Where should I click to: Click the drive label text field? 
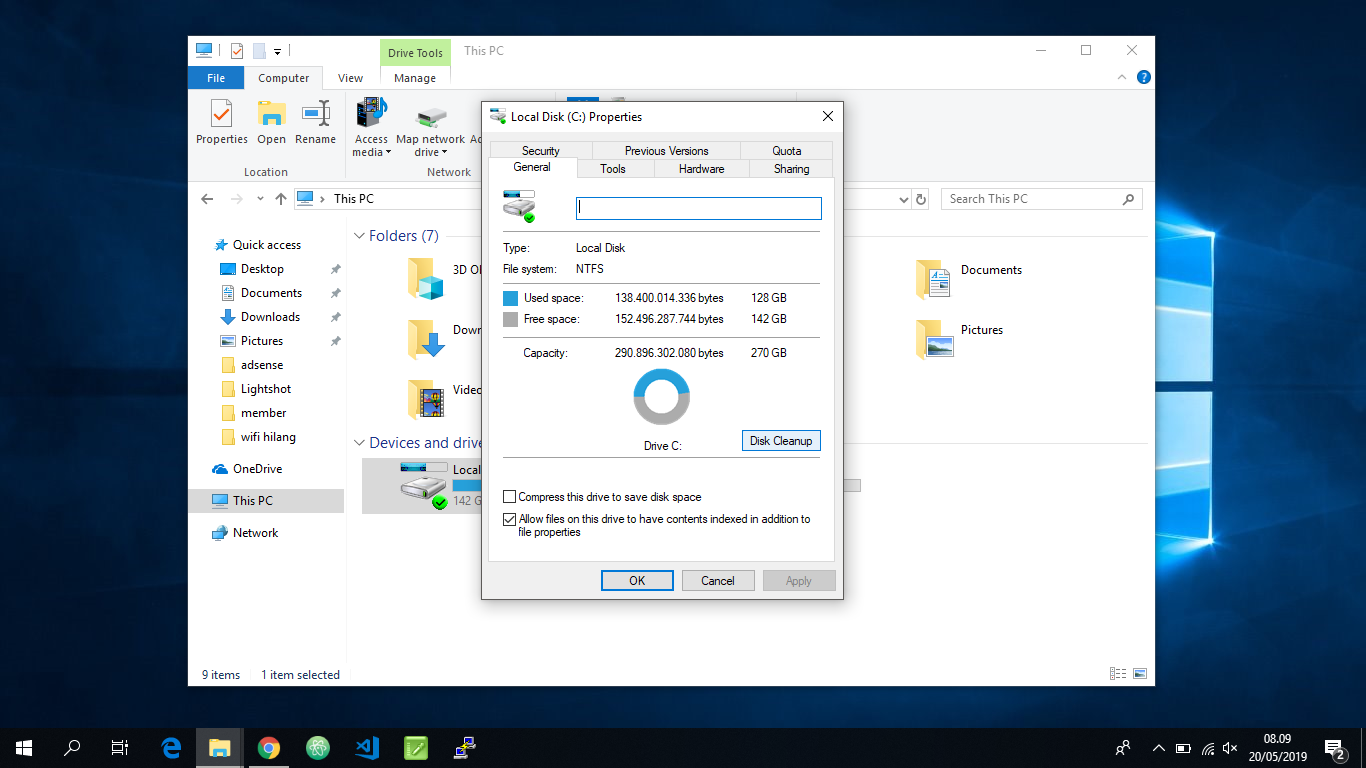click(x=699, y=208)
